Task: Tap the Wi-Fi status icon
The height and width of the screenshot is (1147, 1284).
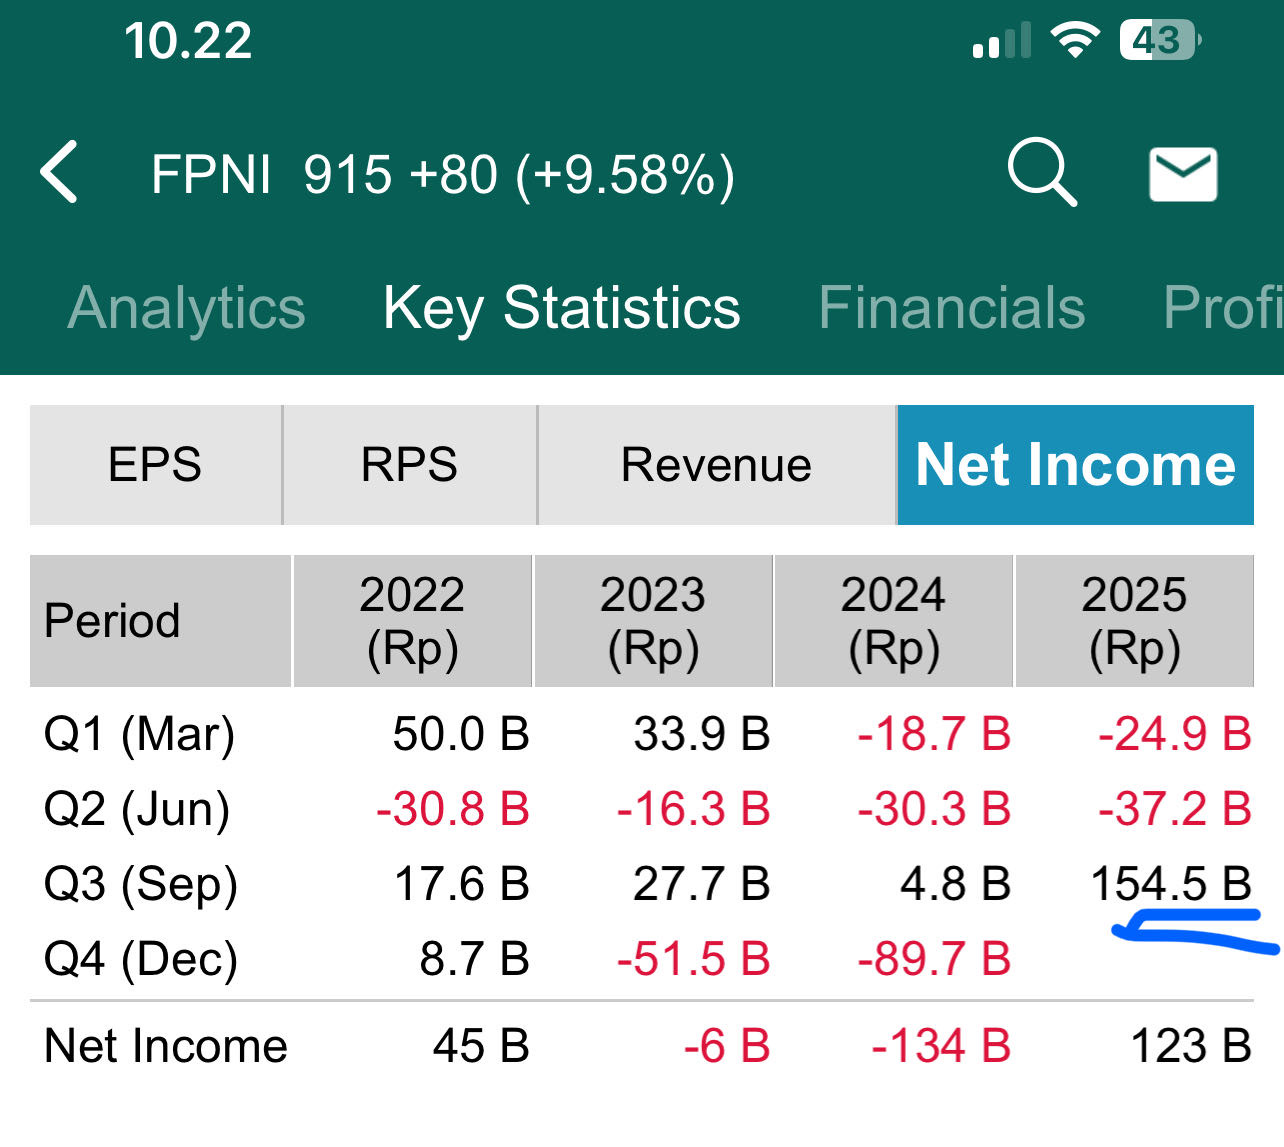Action: 1075,41
